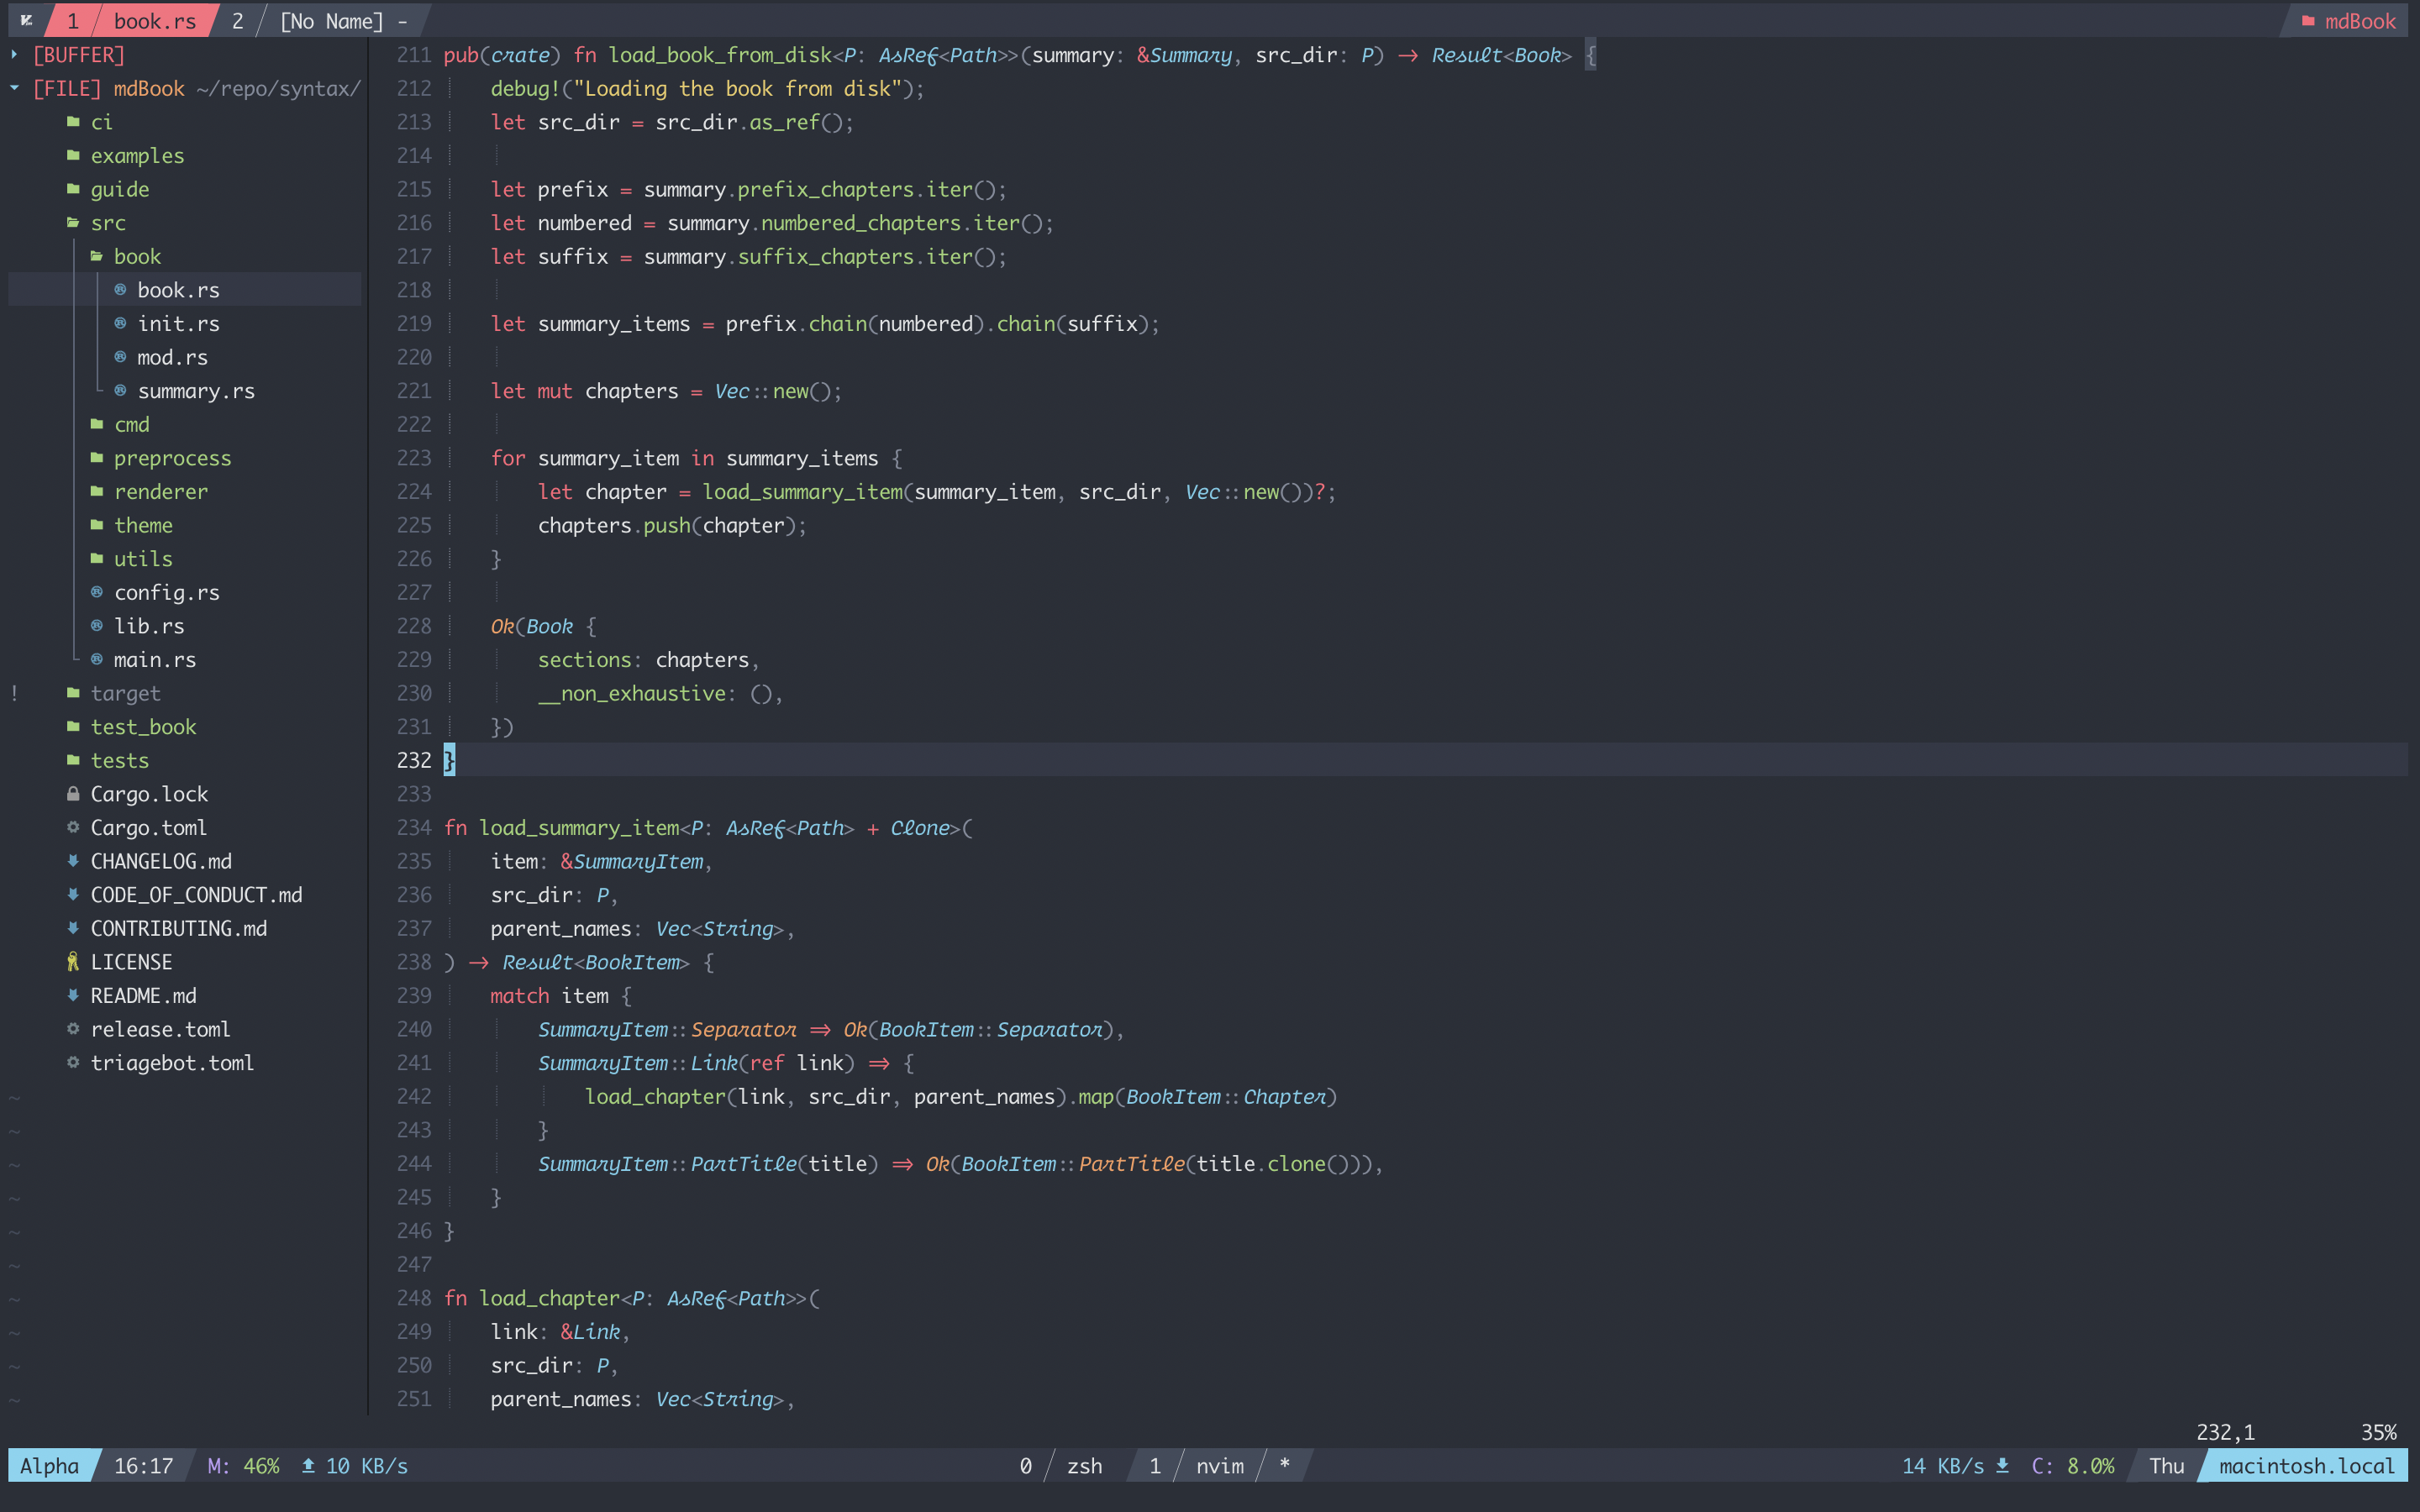
Task: Click the renderer folder icon
Action: coord(97,491)
